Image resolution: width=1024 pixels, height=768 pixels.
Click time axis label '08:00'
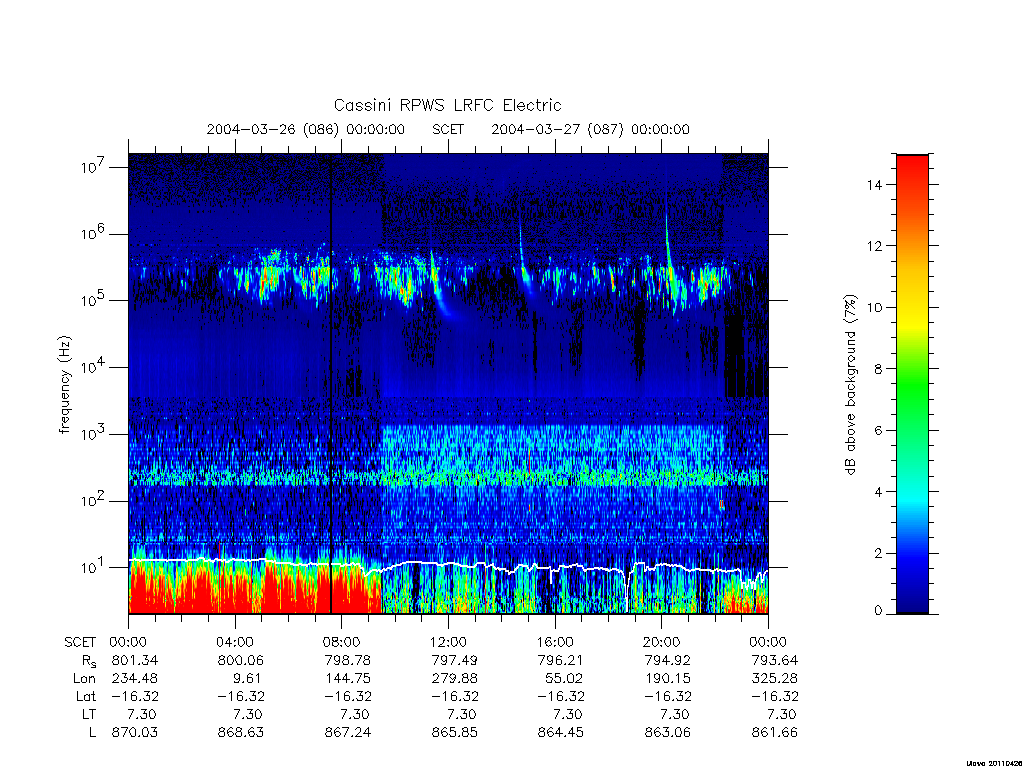pyautogui.click(x=341, y=642)
